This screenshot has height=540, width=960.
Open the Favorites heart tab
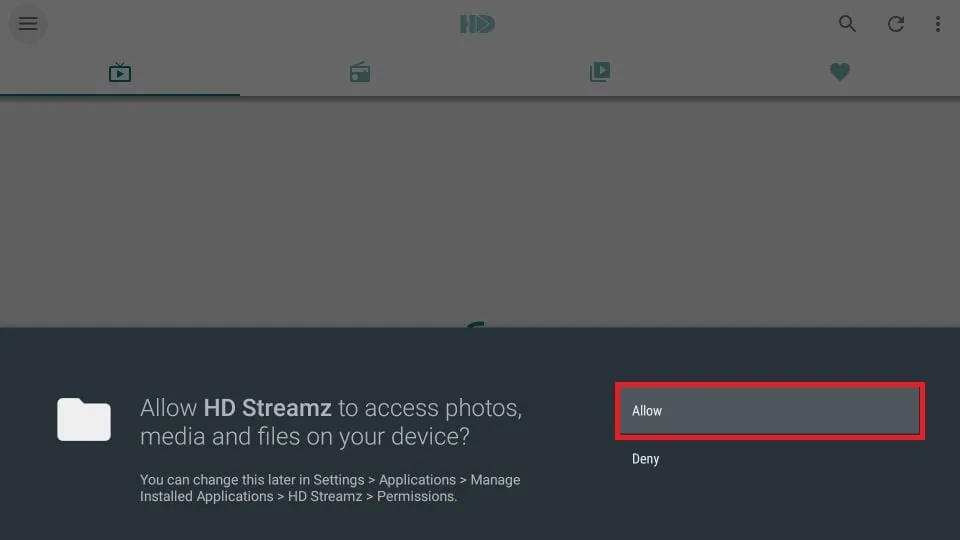839,72
